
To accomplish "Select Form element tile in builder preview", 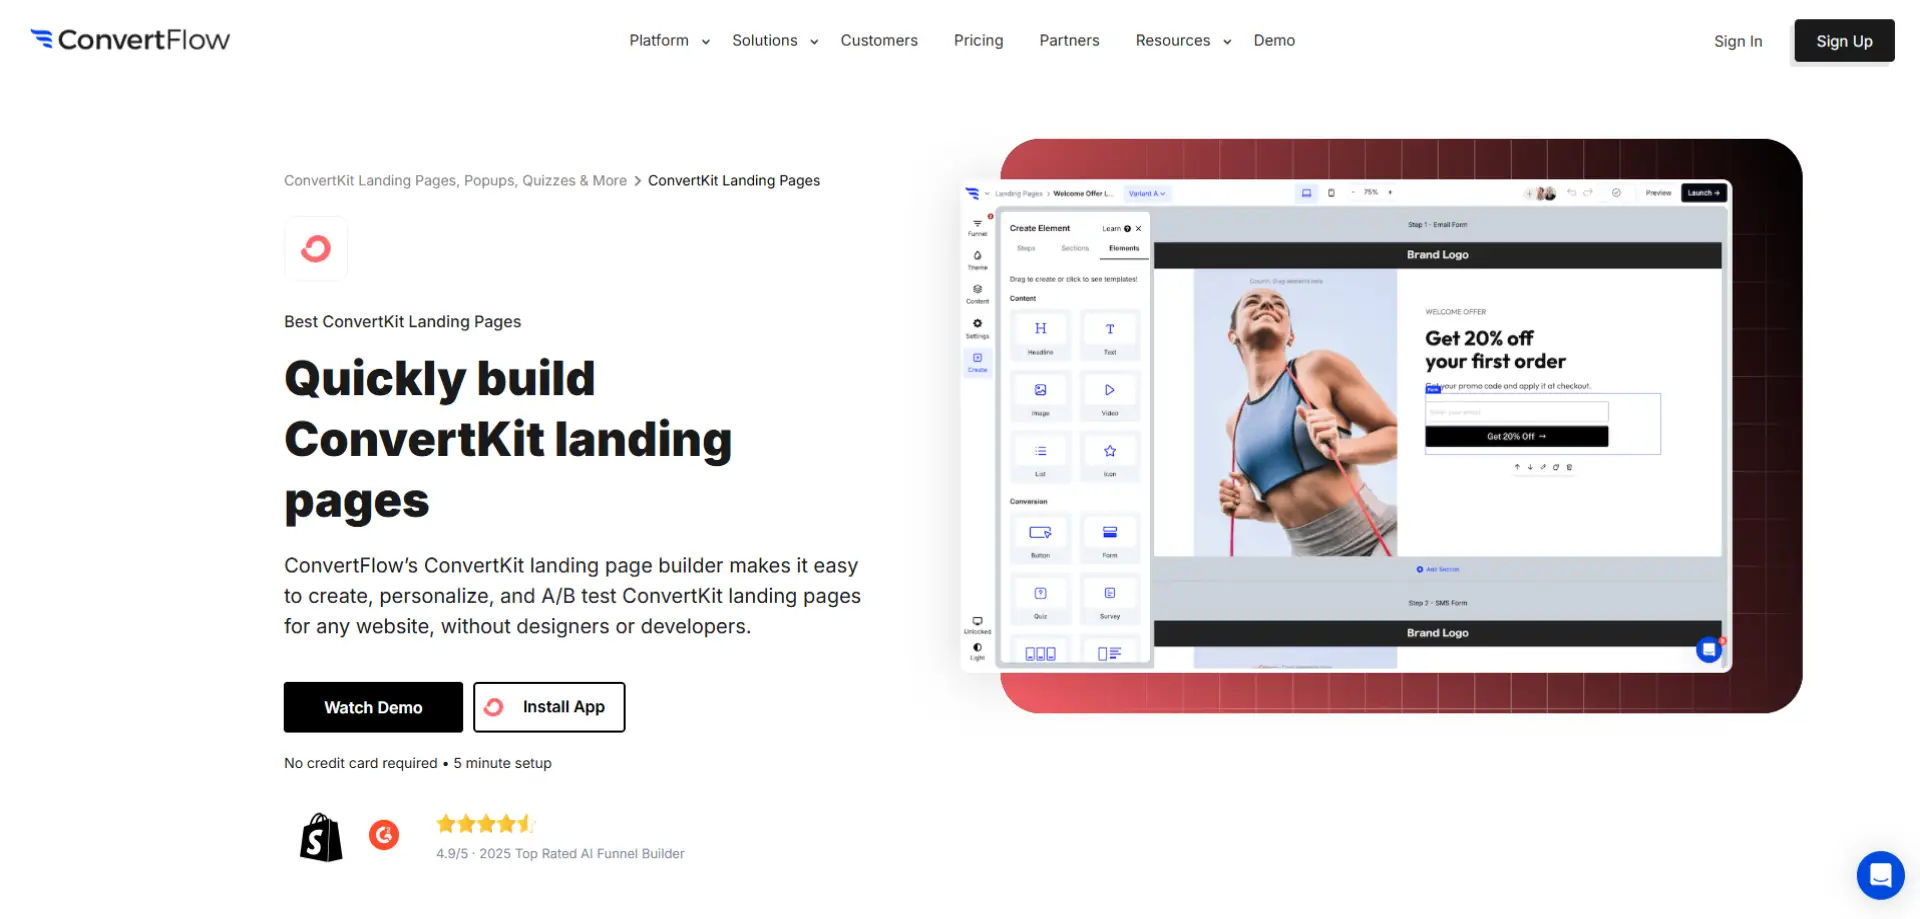I will (1110, 538).
